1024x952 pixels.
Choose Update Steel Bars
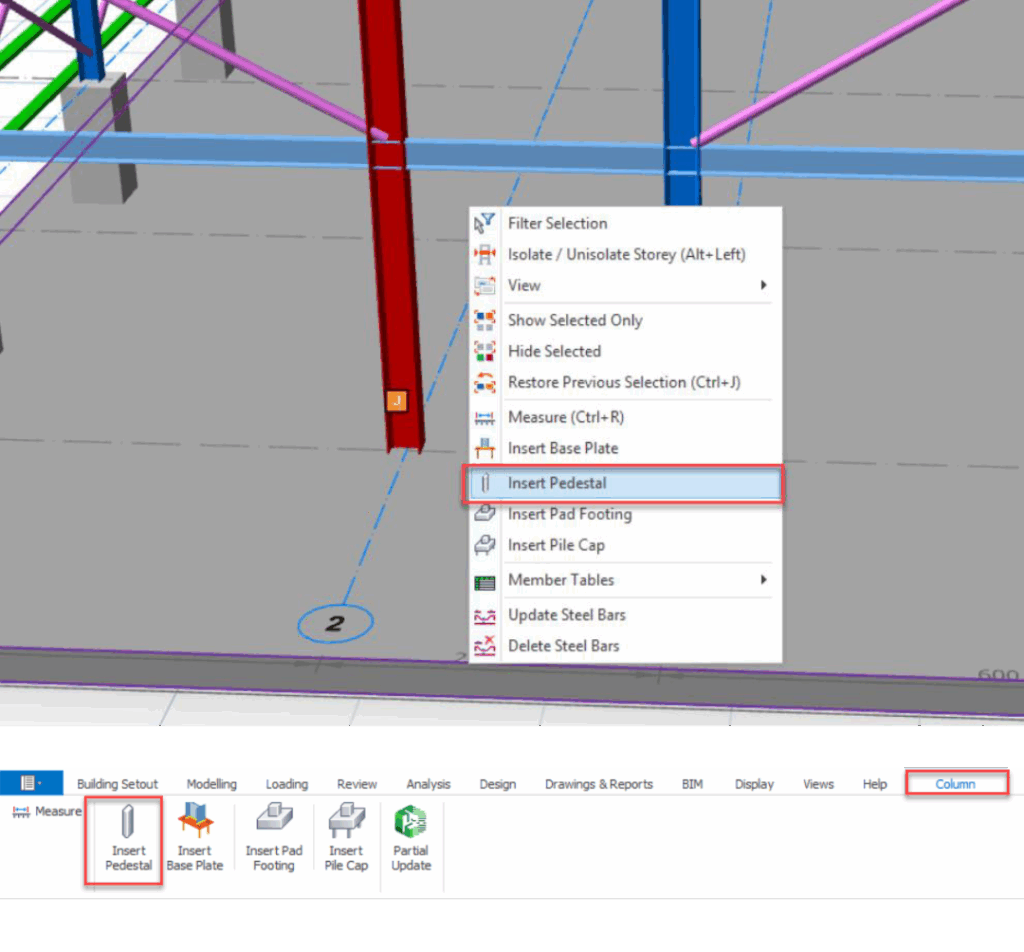(566, 615)
